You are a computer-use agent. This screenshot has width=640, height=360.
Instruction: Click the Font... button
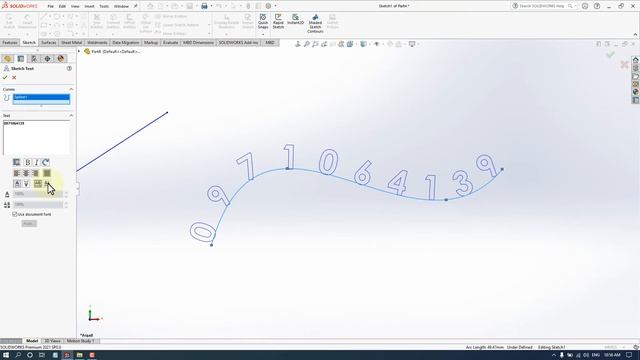coord(29,224)
